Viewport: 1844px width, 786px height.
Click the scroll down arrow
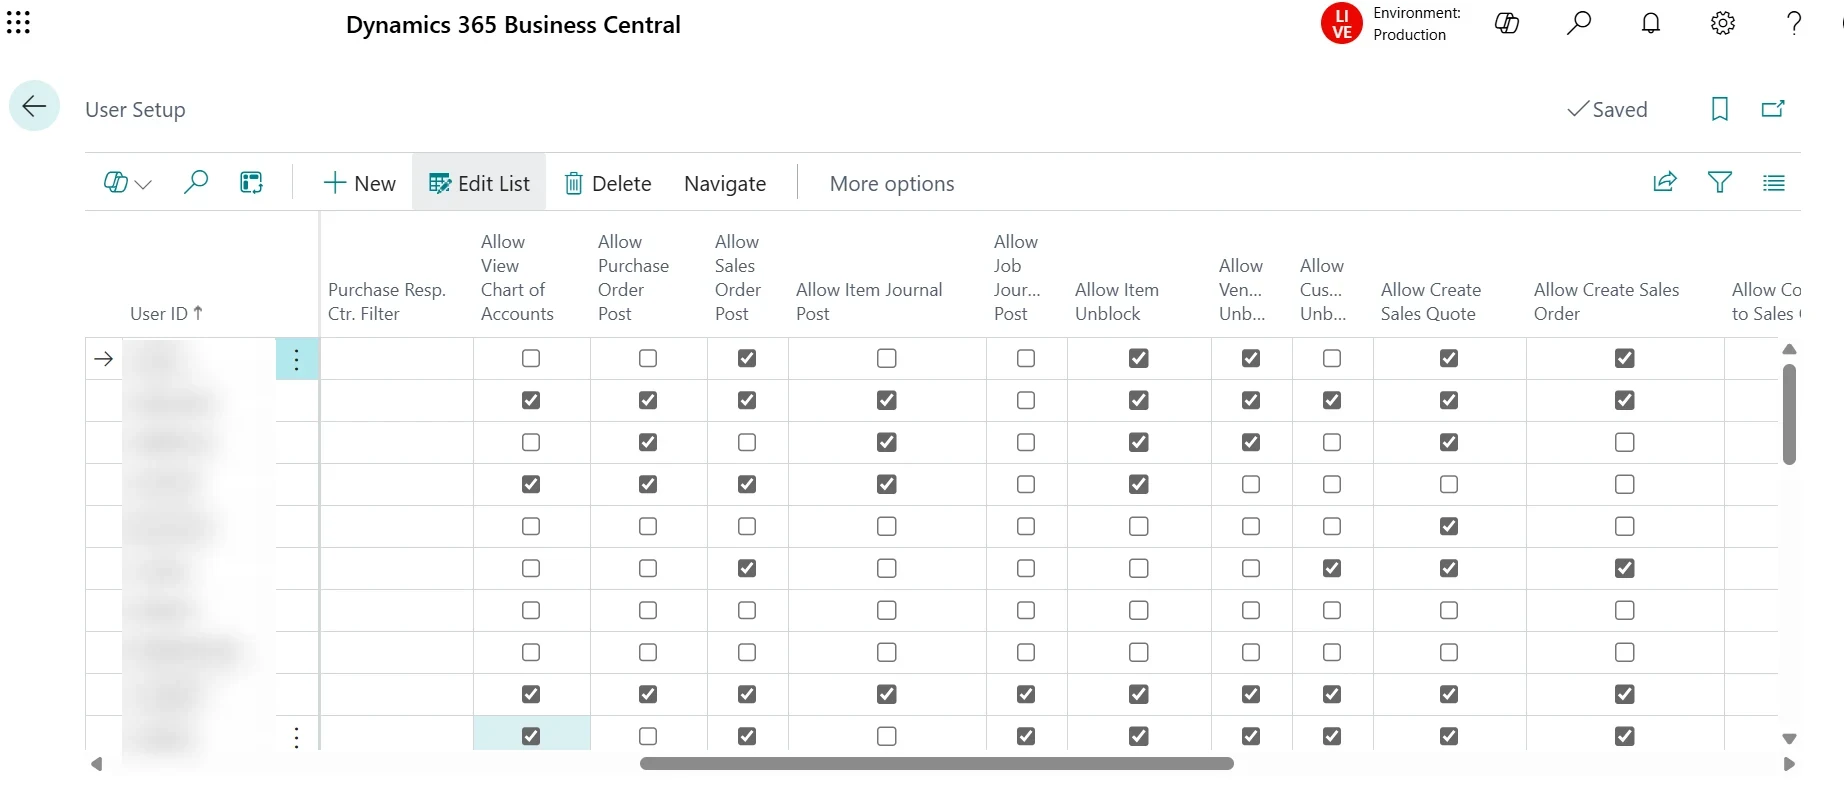1790,739
